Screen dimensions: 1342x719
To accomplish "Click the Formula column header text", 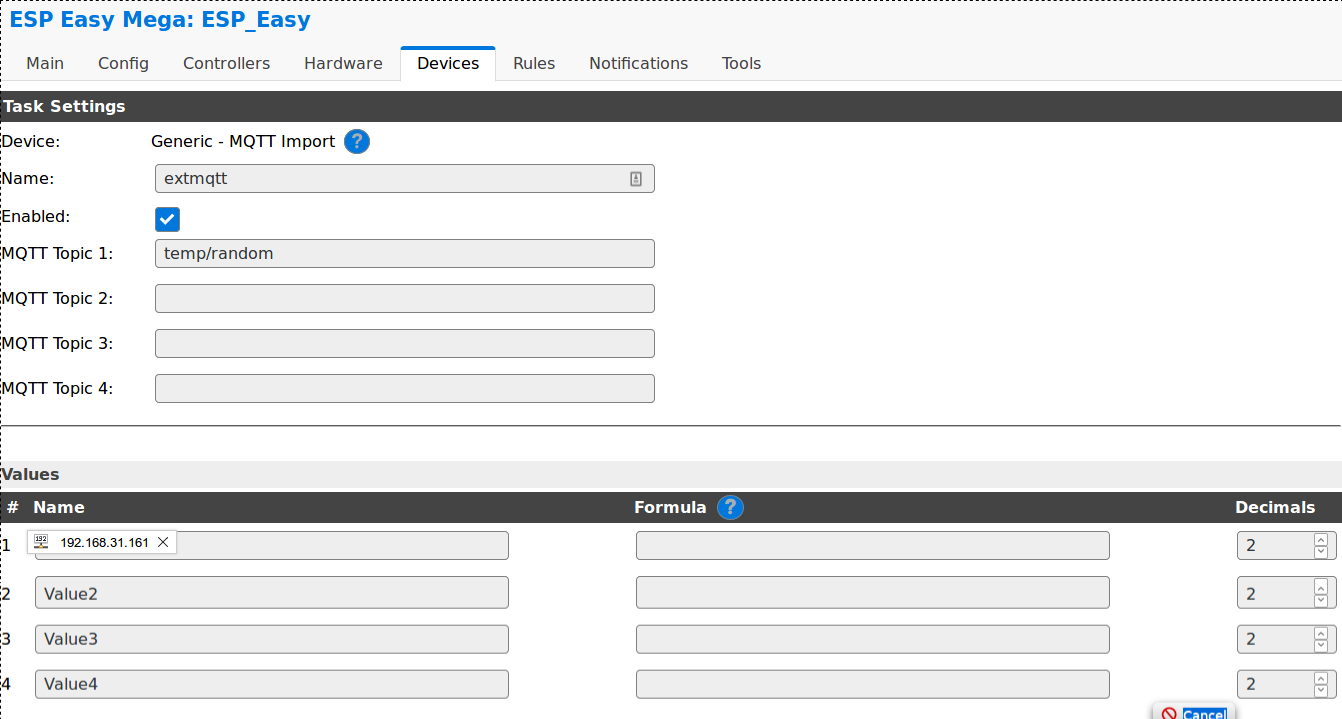I will pos(670,507).
